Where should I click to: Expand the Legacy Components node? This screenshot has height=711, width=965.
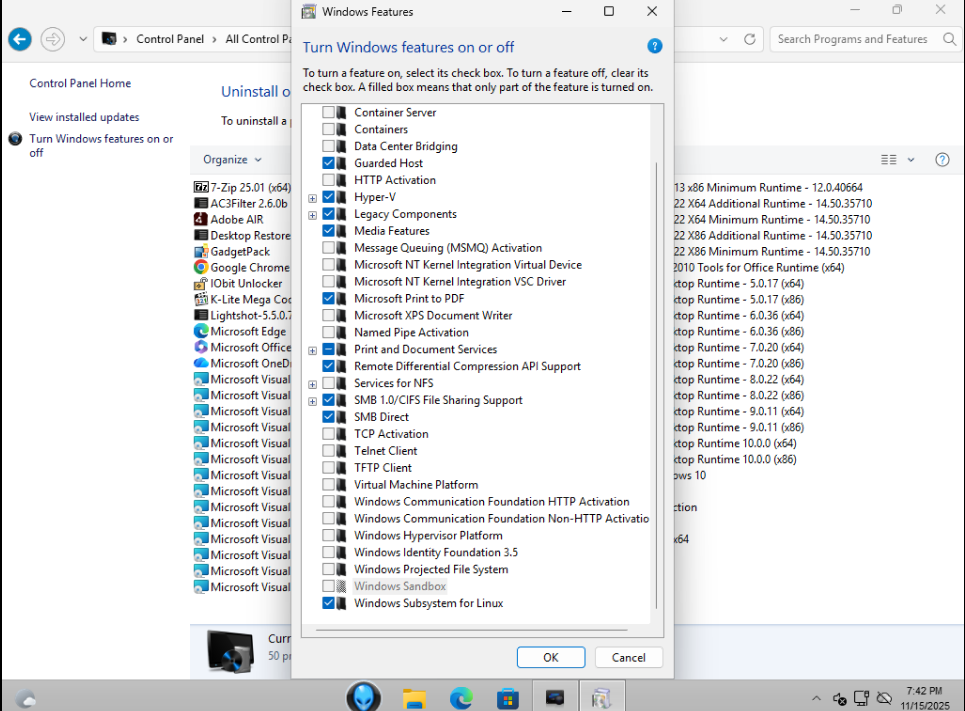click(x=313, y=215)
